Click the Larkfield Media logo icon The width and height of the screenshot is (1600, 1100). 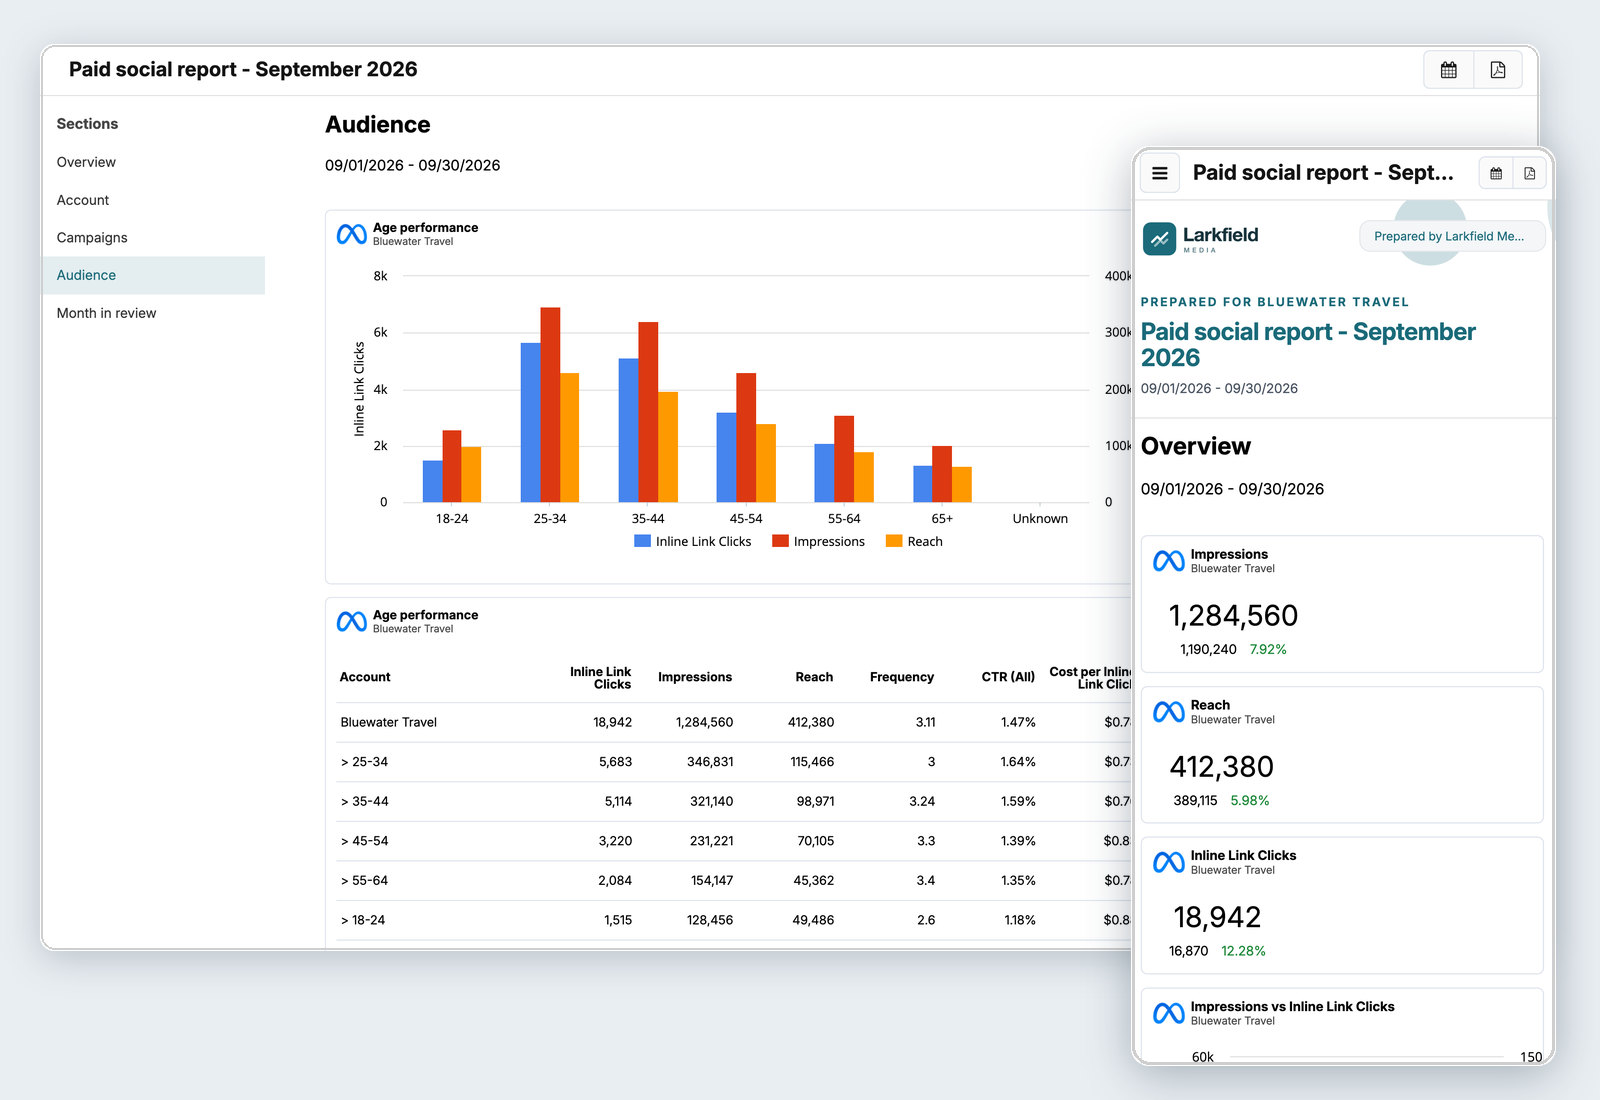click(x=1159, y=239)
